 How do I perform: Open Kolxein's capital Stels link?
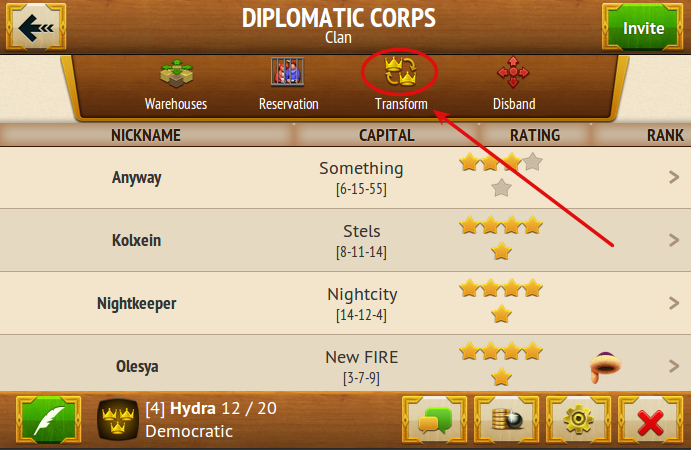tap(361, 231)
